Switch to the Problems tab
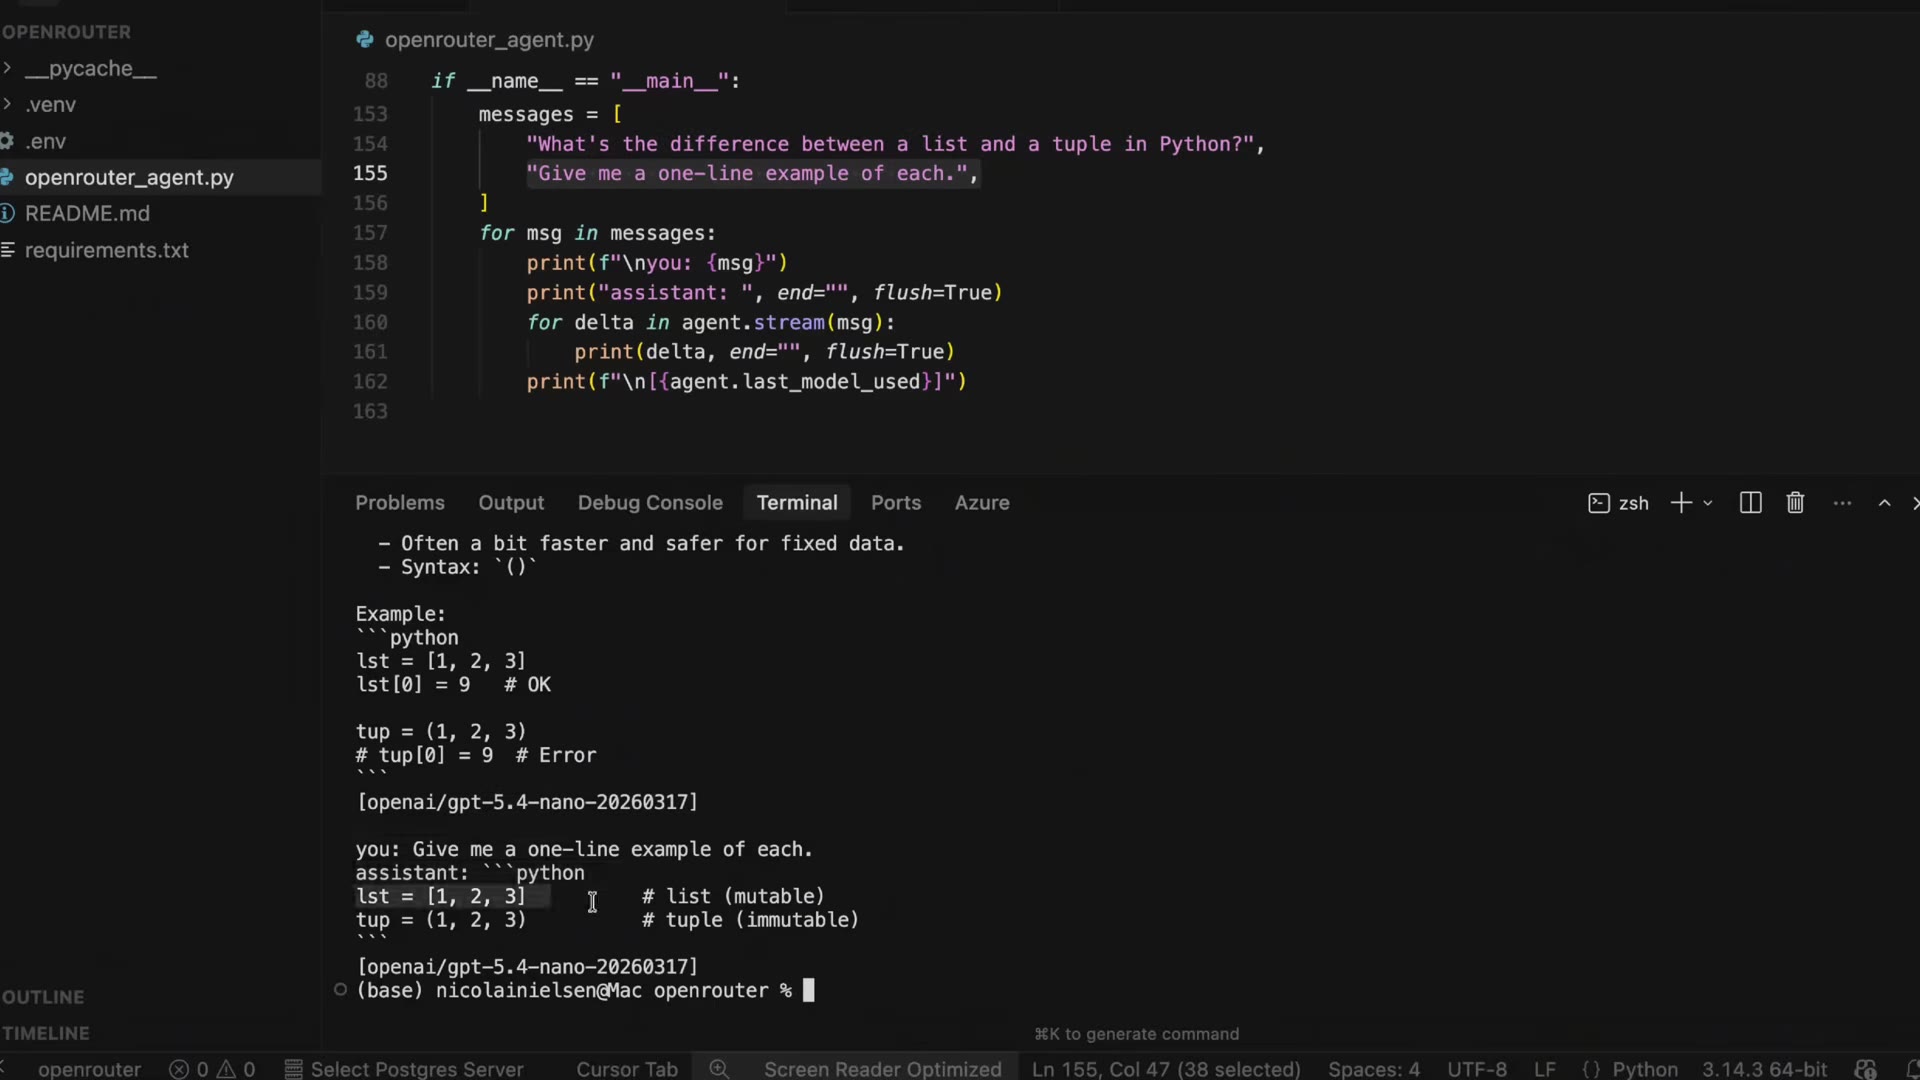This screenshot has height=1080, width=1920. pos(400,503)
